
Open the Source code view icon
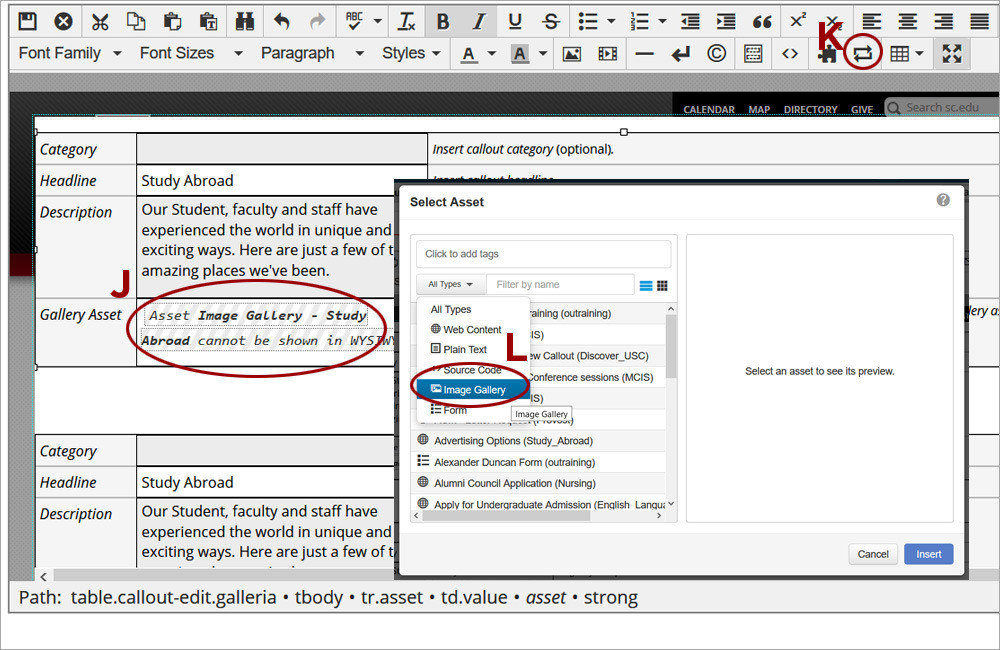[x=790, y=54]
